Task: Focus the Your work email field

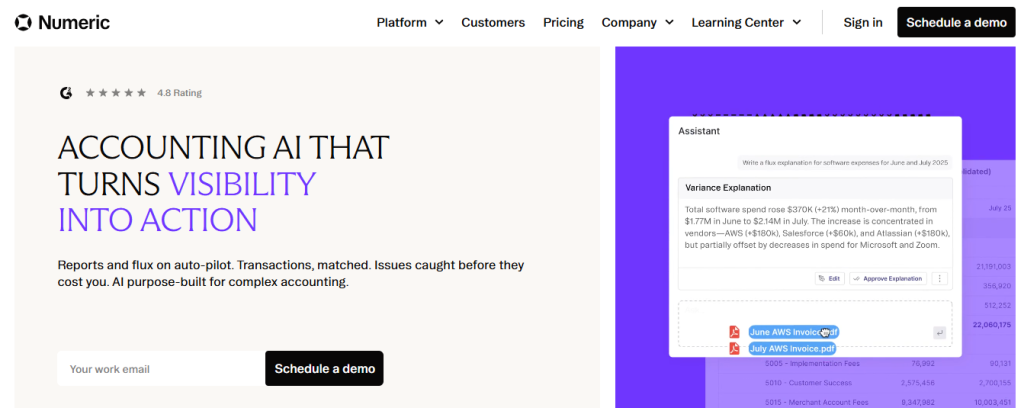Action: point(161,369)
